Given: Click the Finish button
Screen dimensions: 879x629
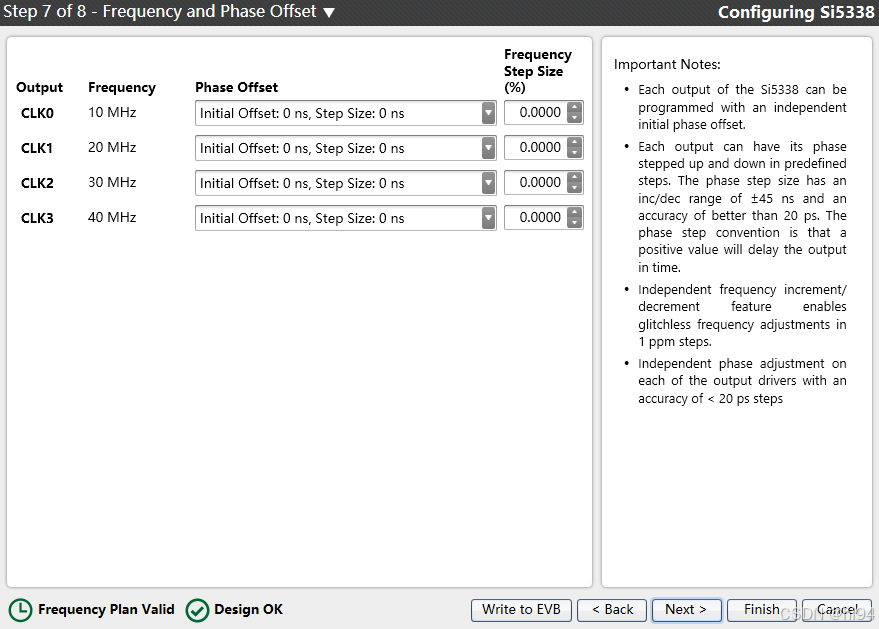Looking at the screenshot, I should (x=762, y=610).
